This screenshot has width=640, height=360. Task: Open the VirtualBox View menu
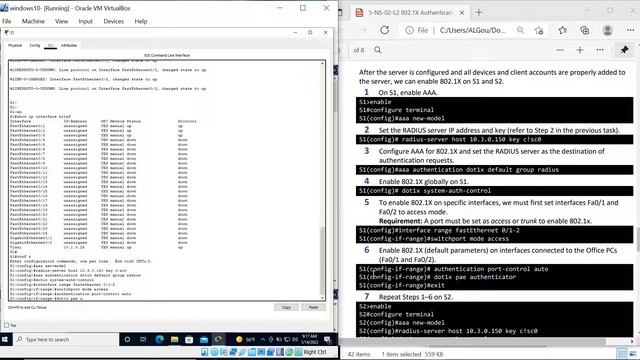click(x=61, y=21)
